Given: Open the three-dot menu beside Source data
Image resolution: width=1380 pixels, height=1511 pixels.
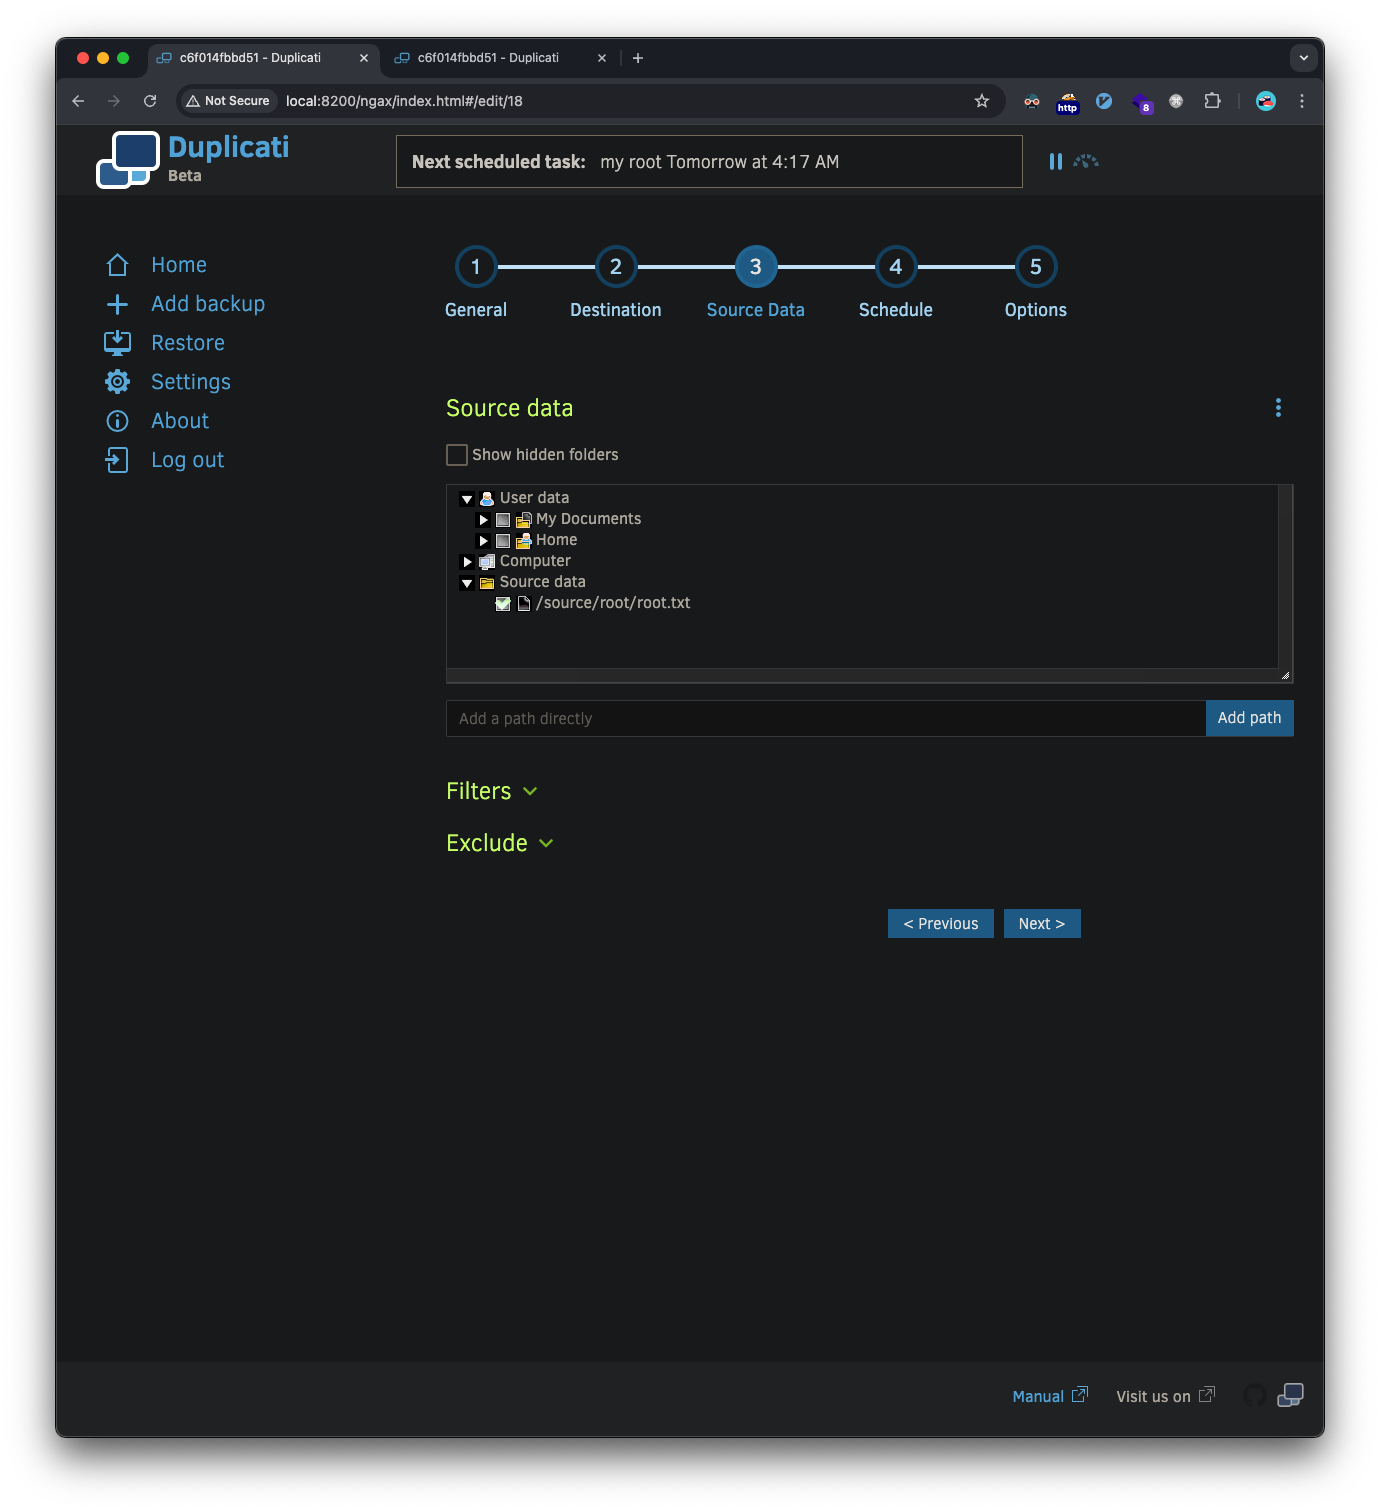Looking at the screenshot, I should click(1278, 407).
